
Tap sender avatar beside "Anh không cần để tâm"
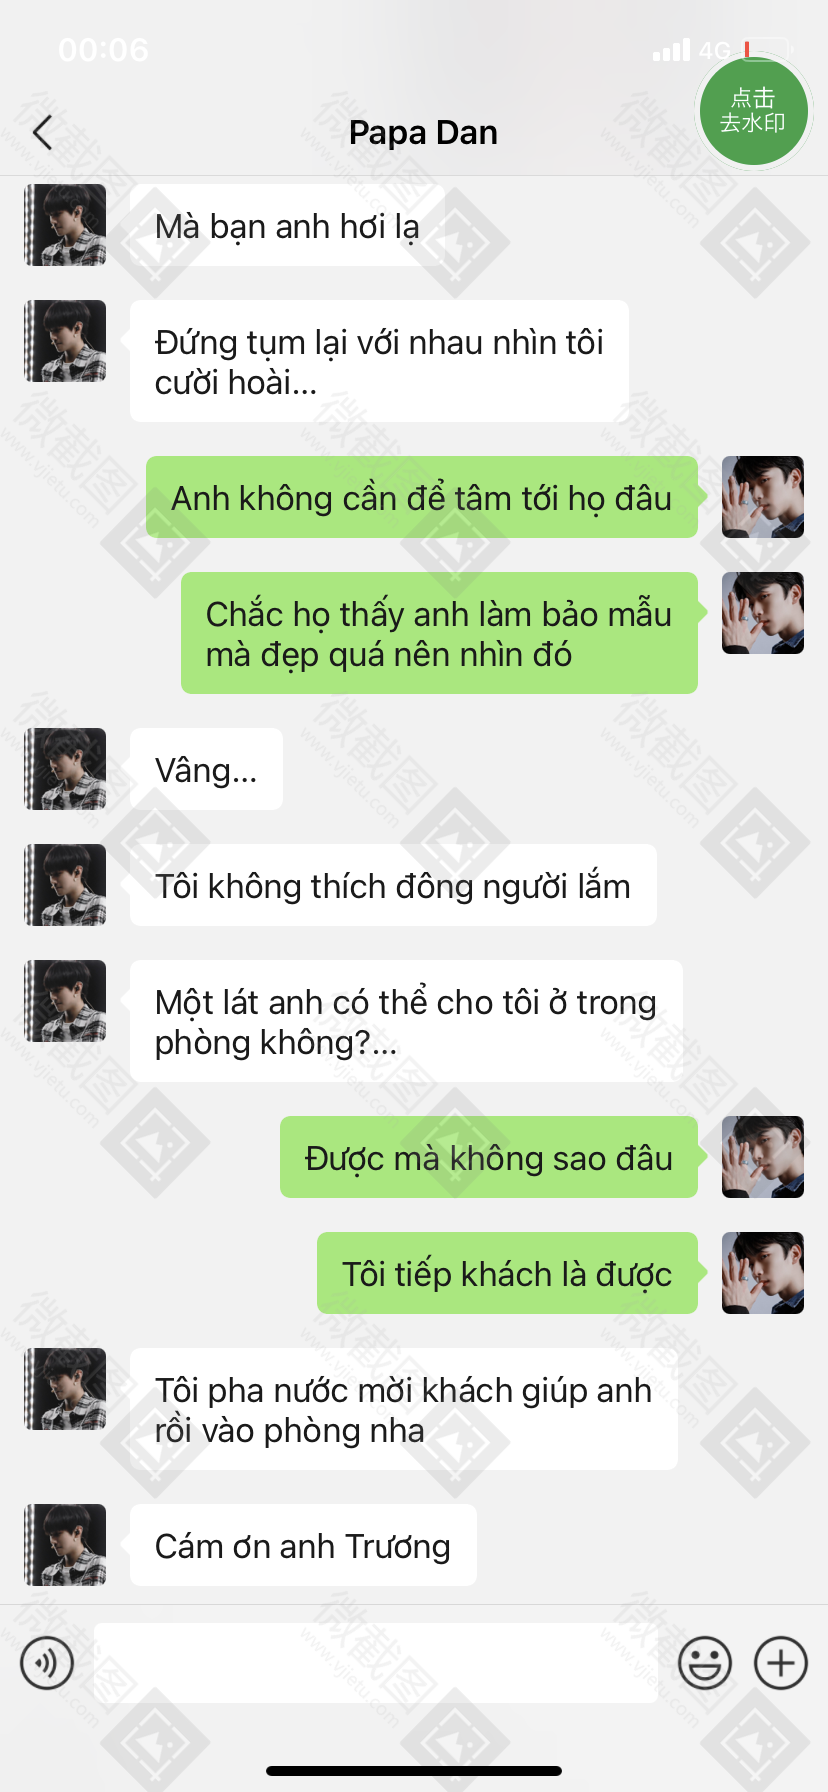(763, 497)
